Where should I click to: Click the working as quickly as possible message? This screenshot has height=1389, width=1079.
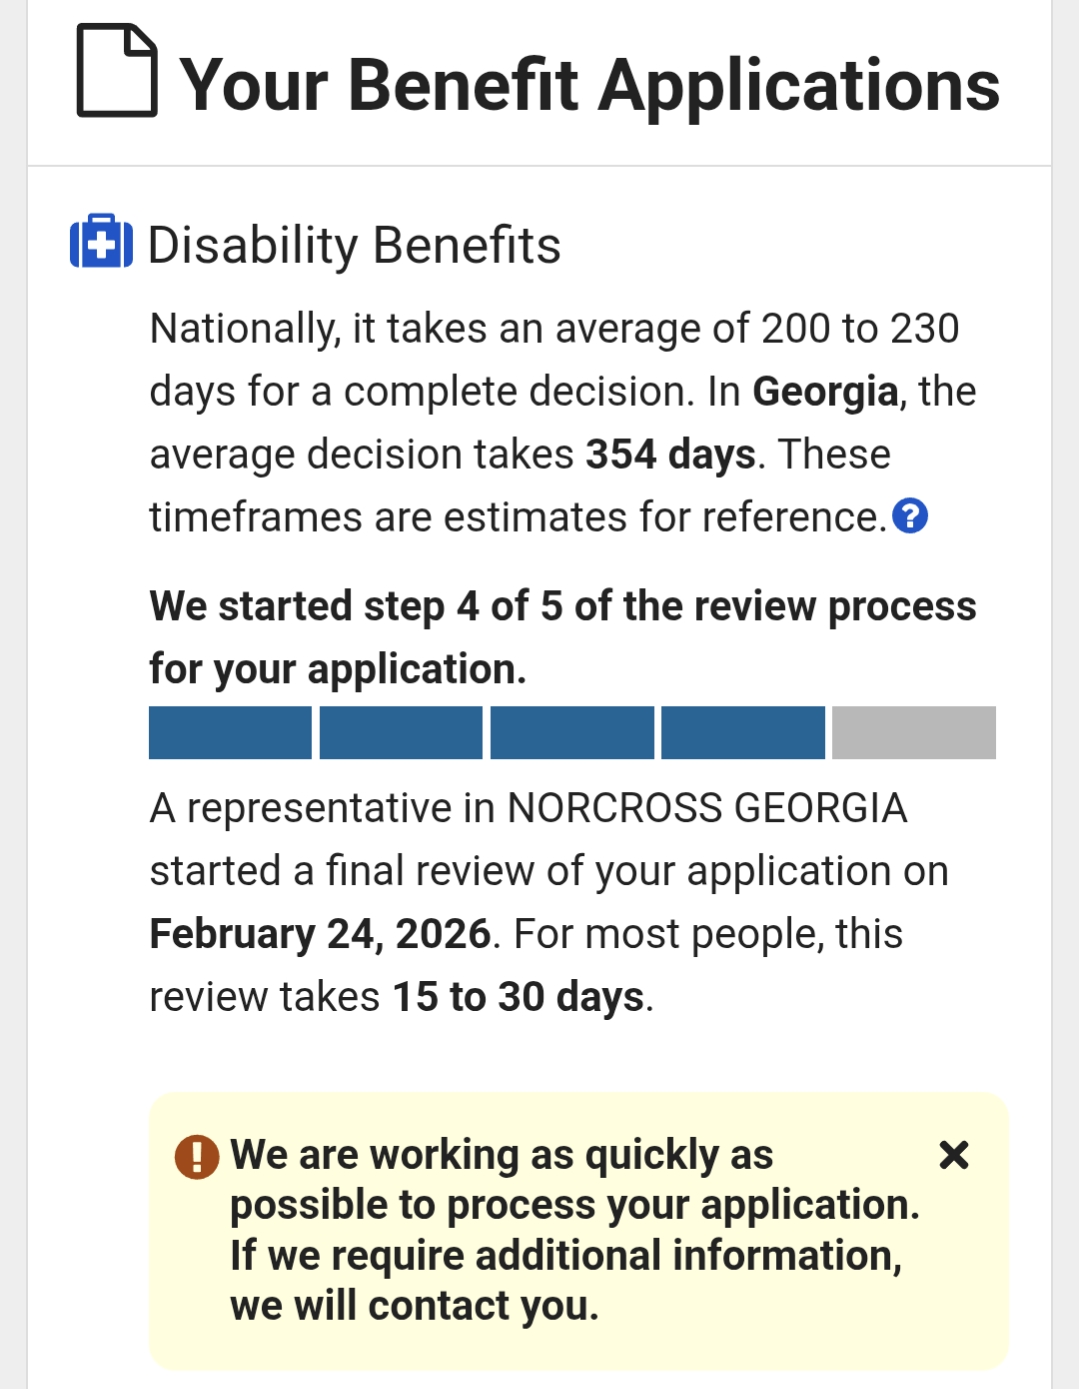(573, 1230)
